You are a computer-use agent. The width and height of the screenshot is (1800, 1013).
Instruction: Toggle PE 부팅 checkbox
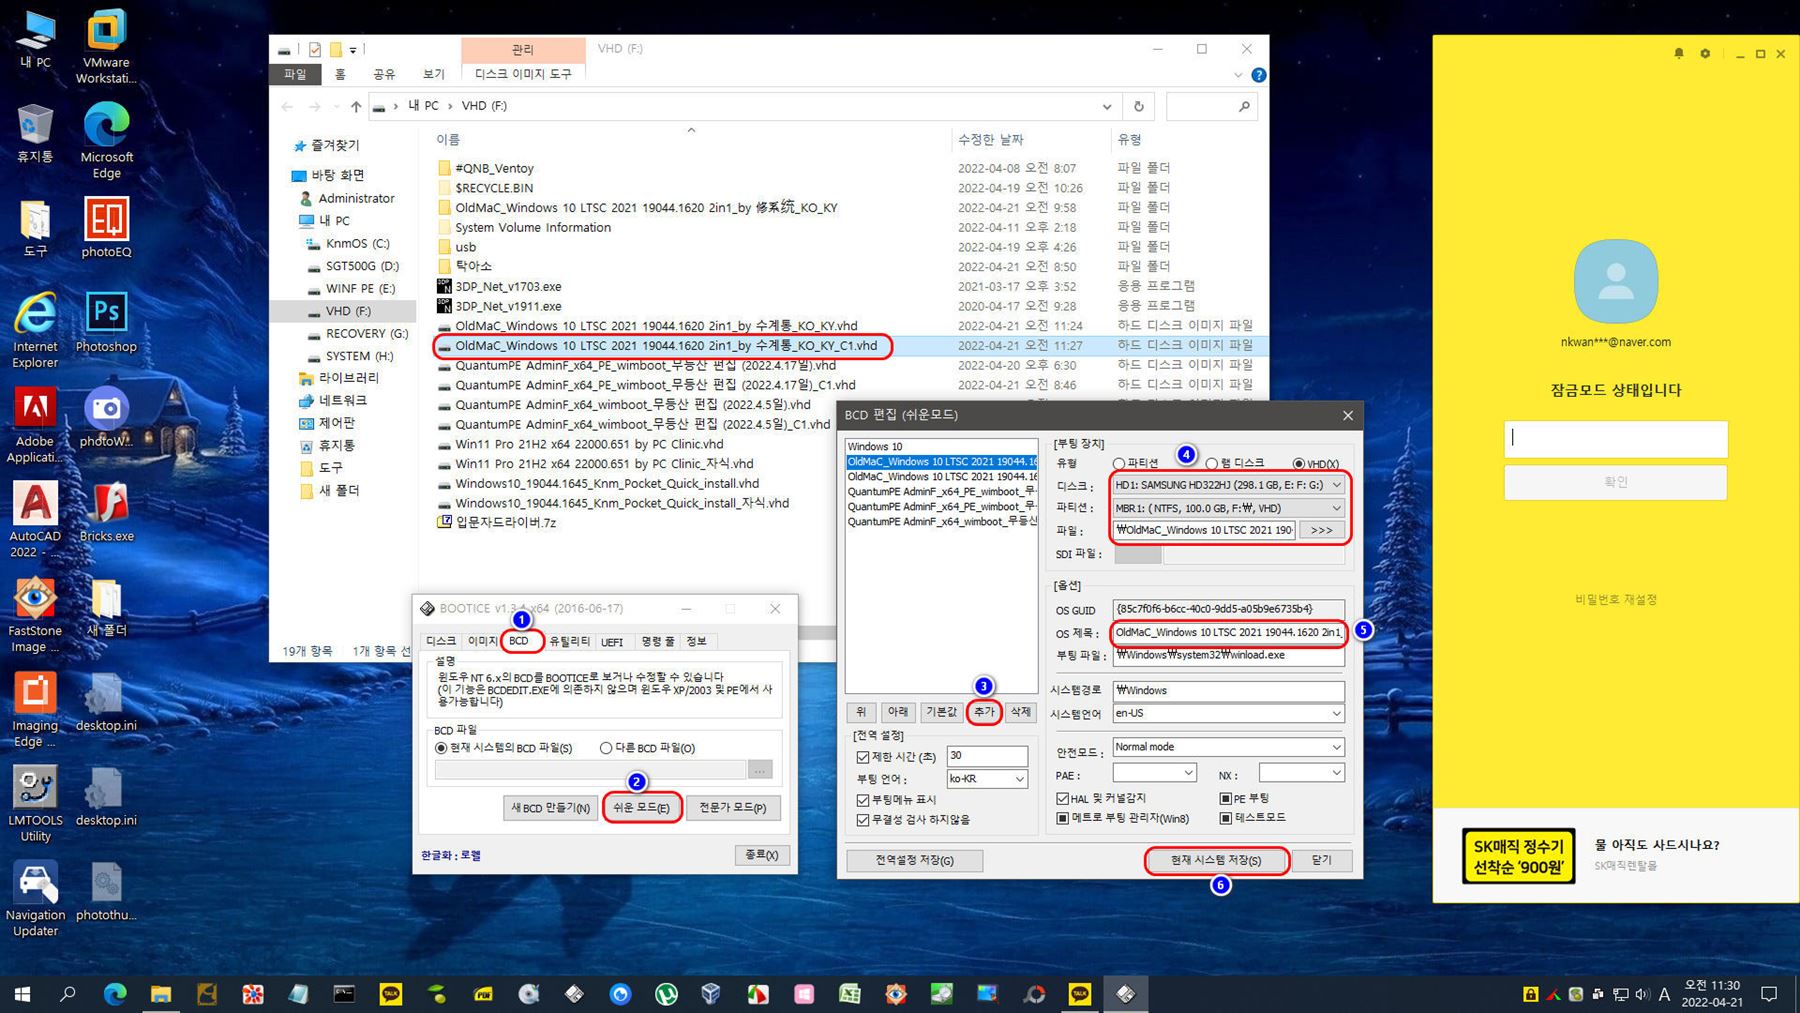[x=1225, y=798]
